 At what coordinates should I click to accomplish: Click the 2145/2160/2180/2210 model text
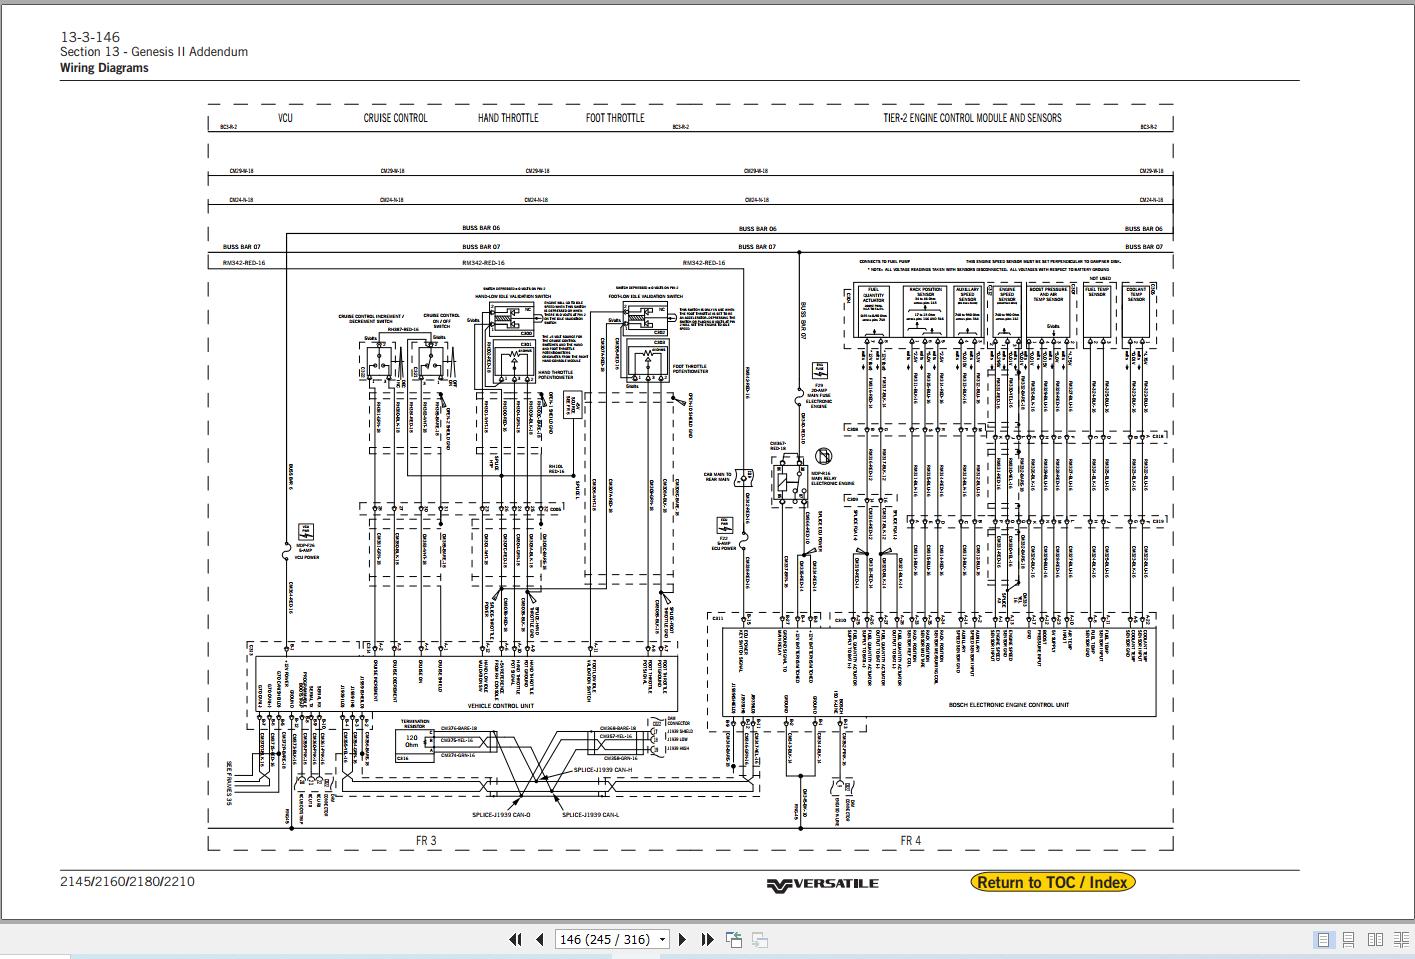click(127, 882)
